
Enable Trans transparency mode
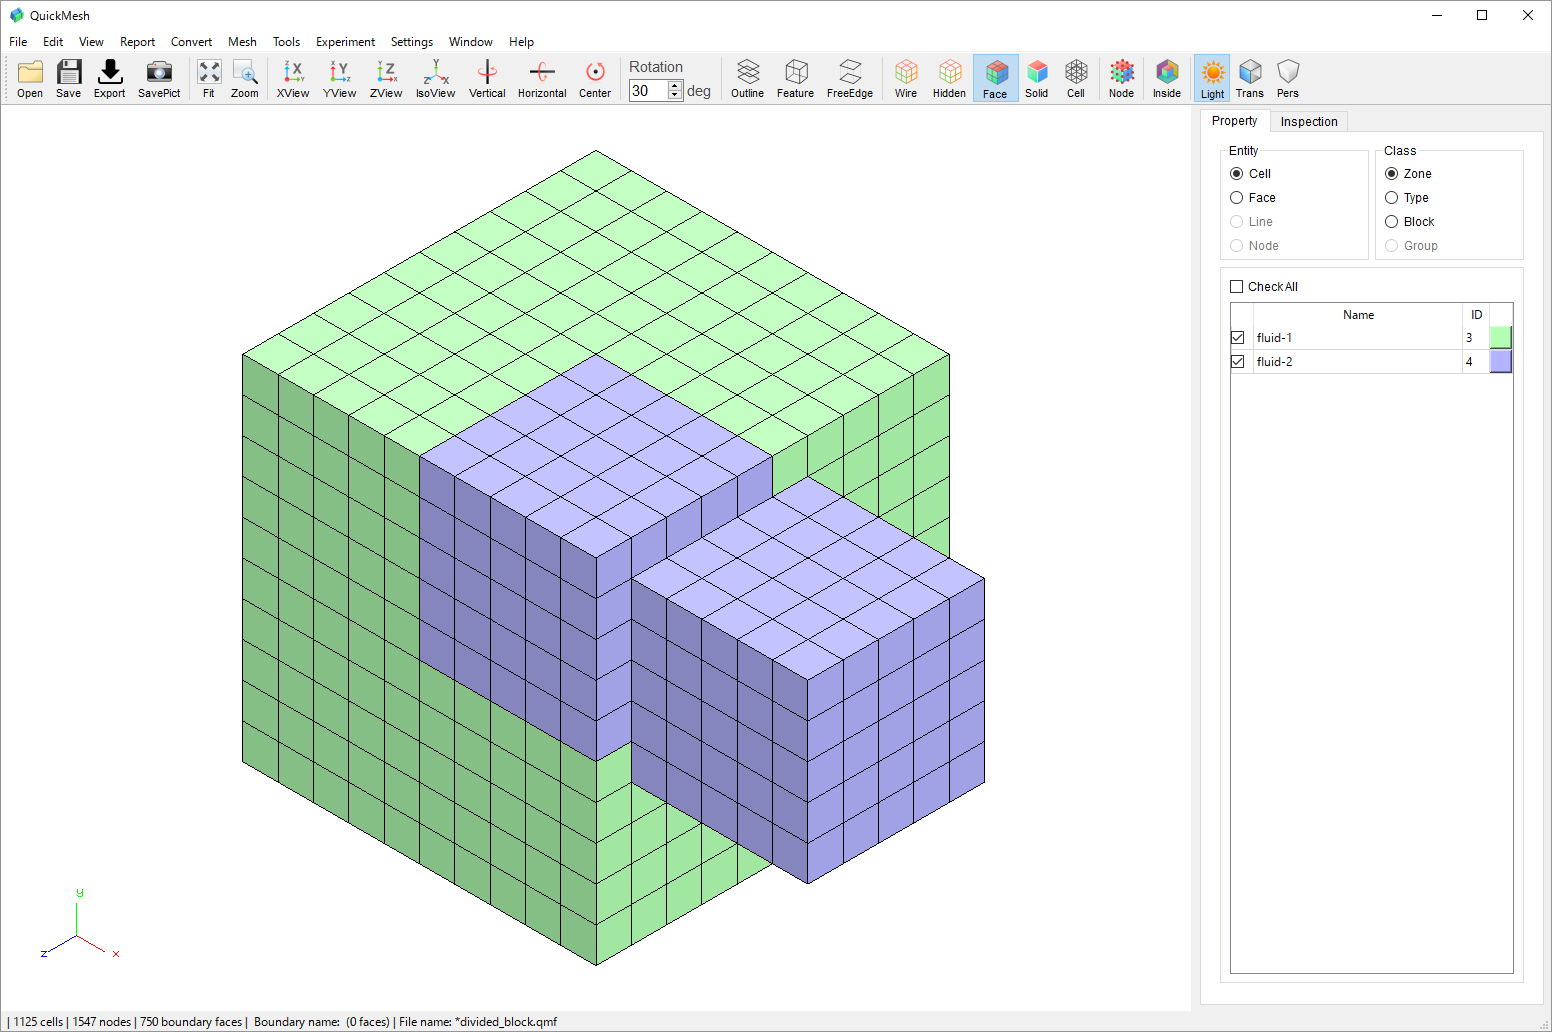pyautogui.click(x=1250, y=78)
